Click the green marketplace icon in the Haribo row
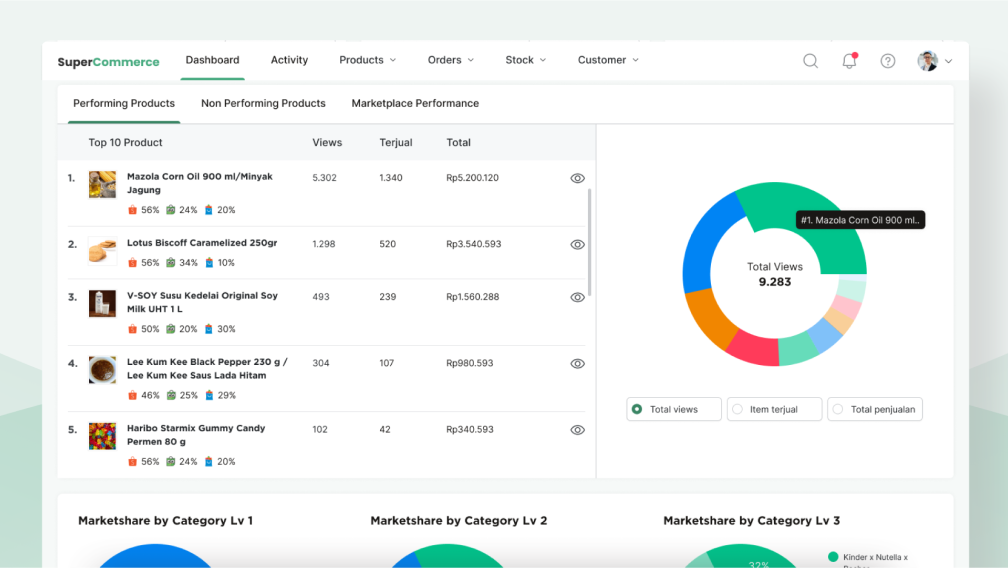 click(171, 461)
